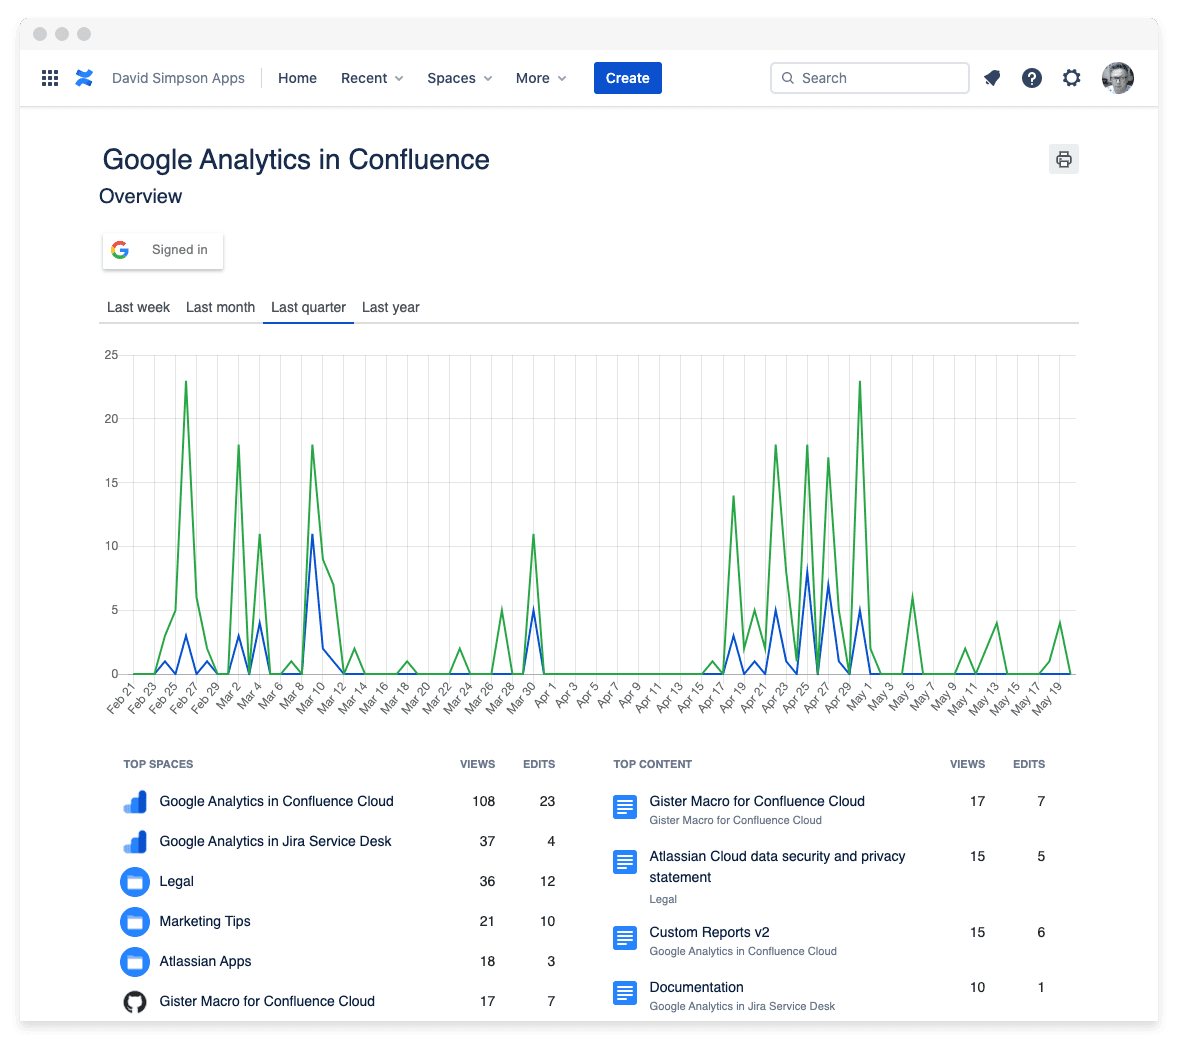Viewport: 1181px width, 1046px height.
Task: Expand the Spaces dropdown menu
Action: (459, 78)
